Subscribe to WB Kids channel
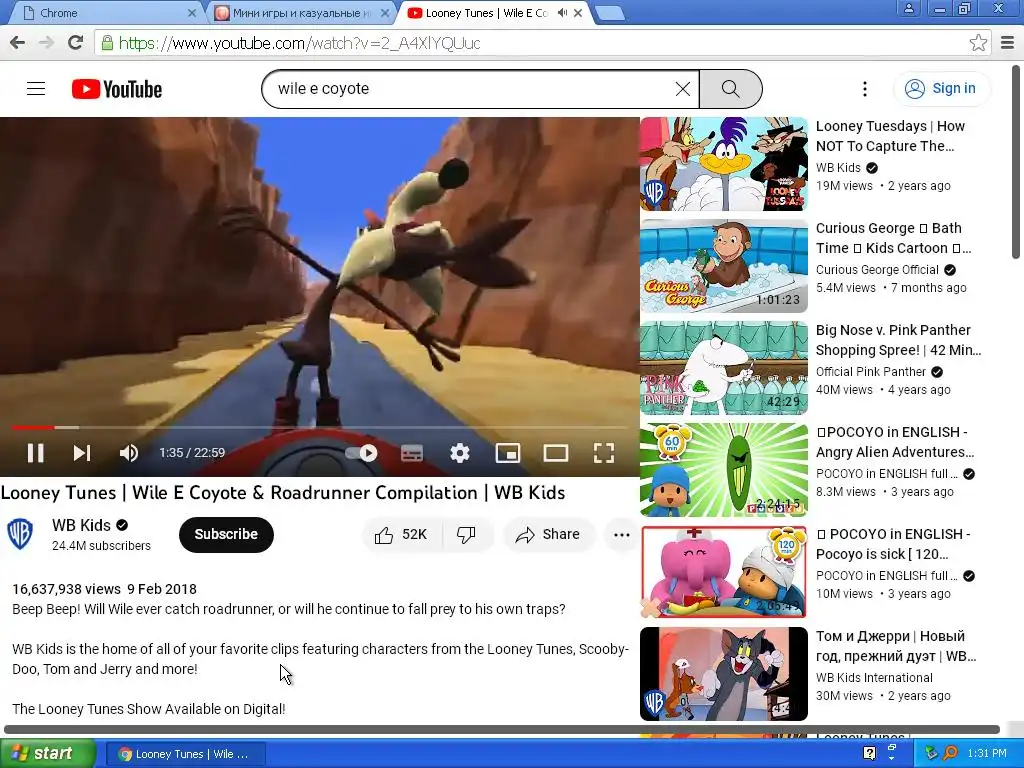 coord(226,534)
